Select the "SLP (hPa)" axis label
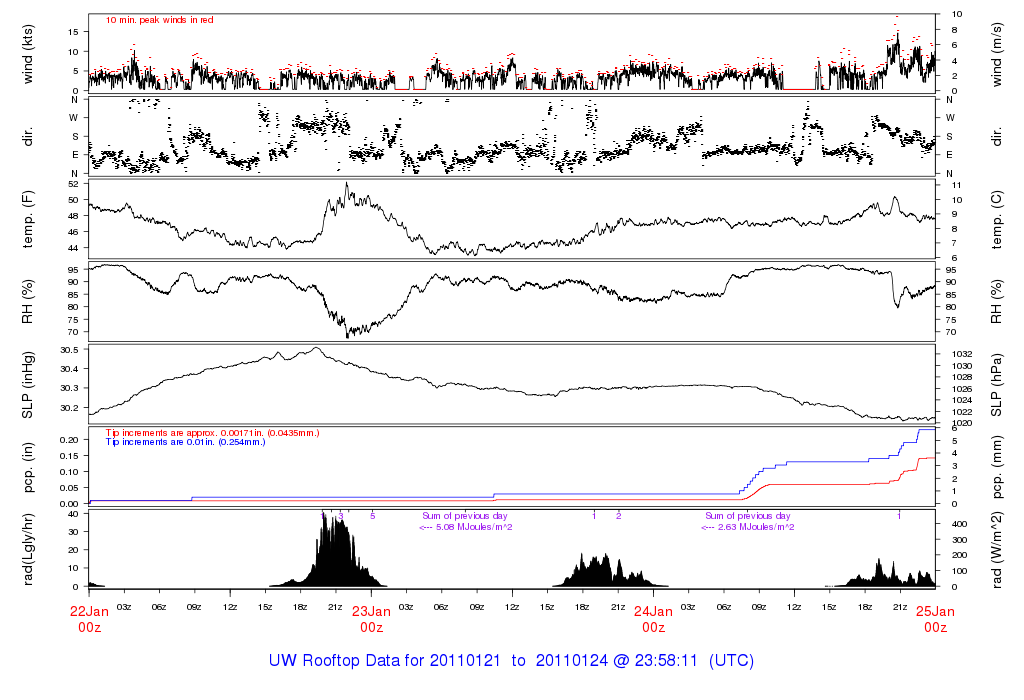 pos(996,385)
